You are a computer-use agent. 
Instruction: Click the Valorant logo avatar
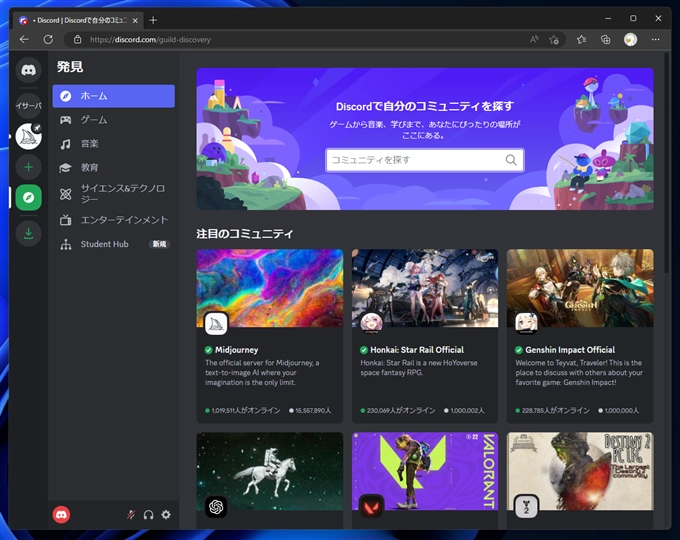point(371,506)
